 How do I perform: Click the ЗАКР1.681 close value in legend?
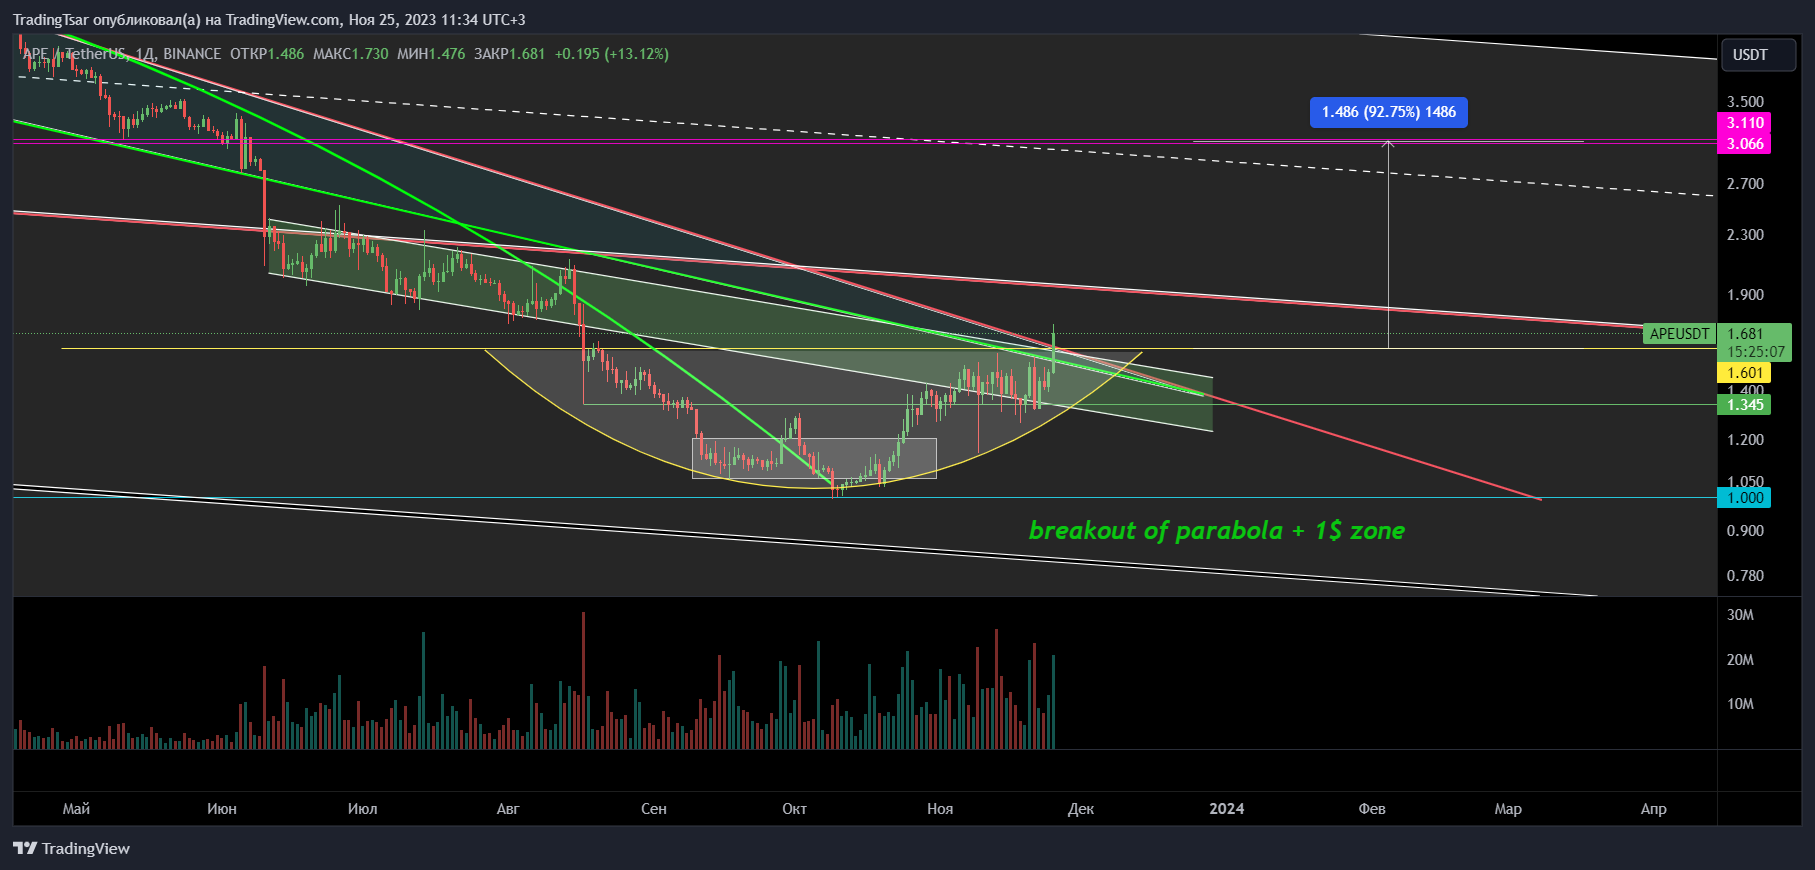coord(509,54)
